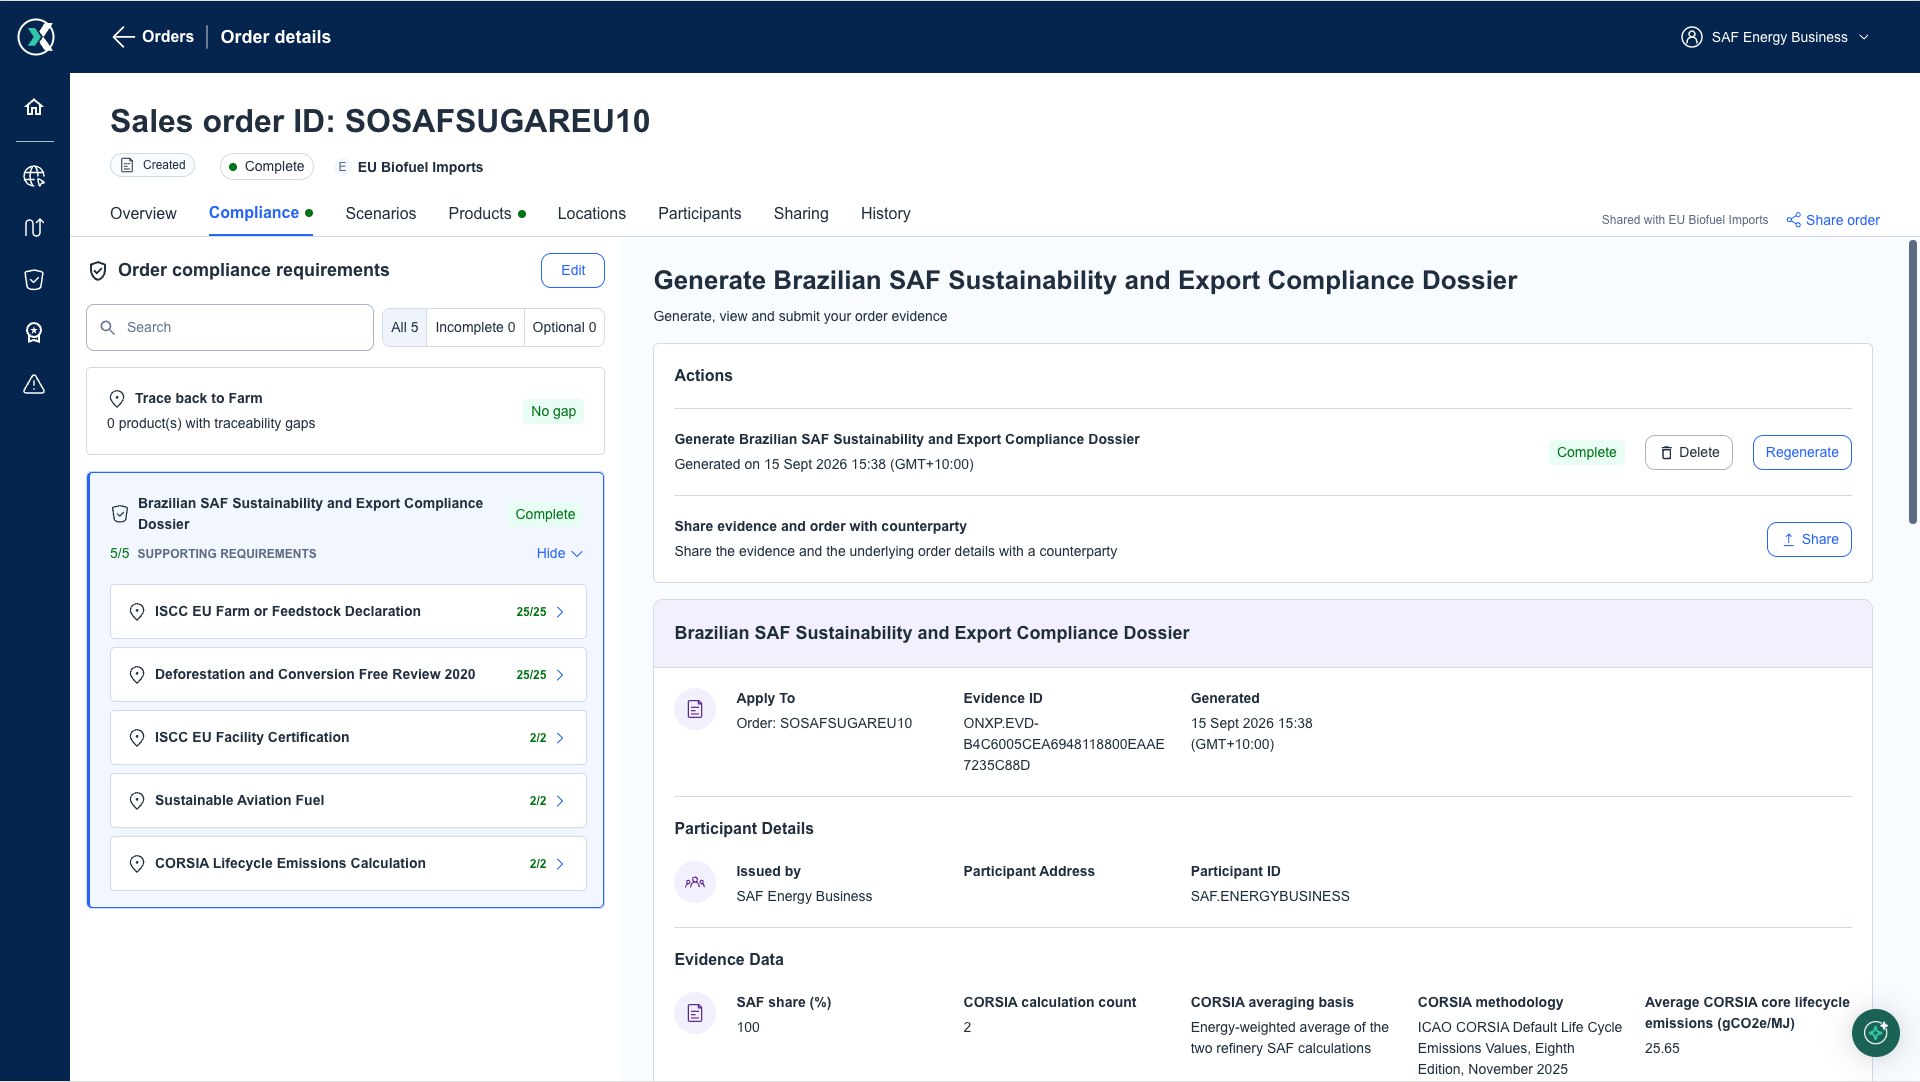Viewport: 1920px width, 1082px height.
Task: Open the AI assistant floating button
Action: [1875, 1033]
